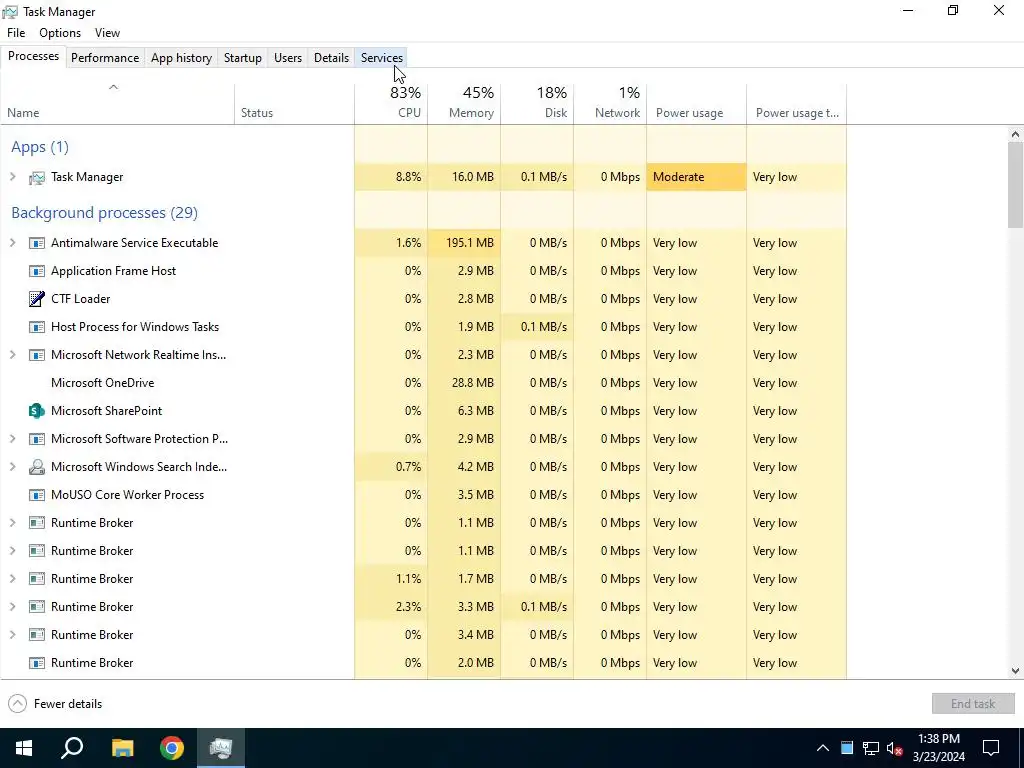Screen dimensions: 1024x768
Task: Sort by the Status column header
Action: (295, 104)
